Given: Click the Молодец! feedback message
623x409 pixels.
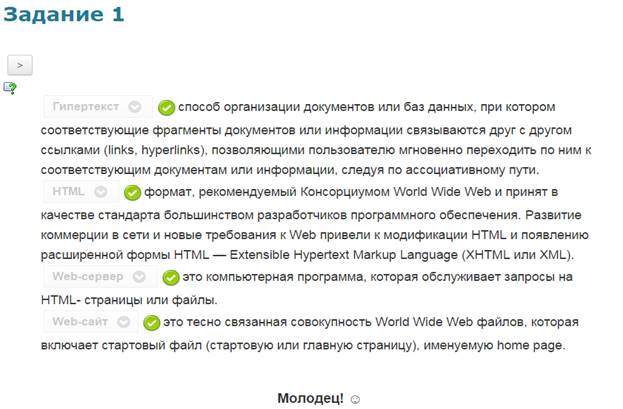Looking at the screenshot, I should [x=310, y=398].
